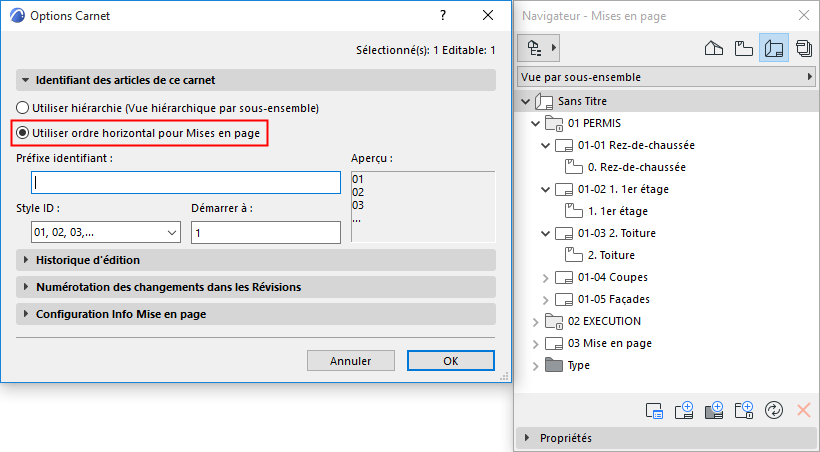This screenshot has height=452, width=820.
Task: Open the Publisher Sets icon in Navigator
Action: pos(803,47)
